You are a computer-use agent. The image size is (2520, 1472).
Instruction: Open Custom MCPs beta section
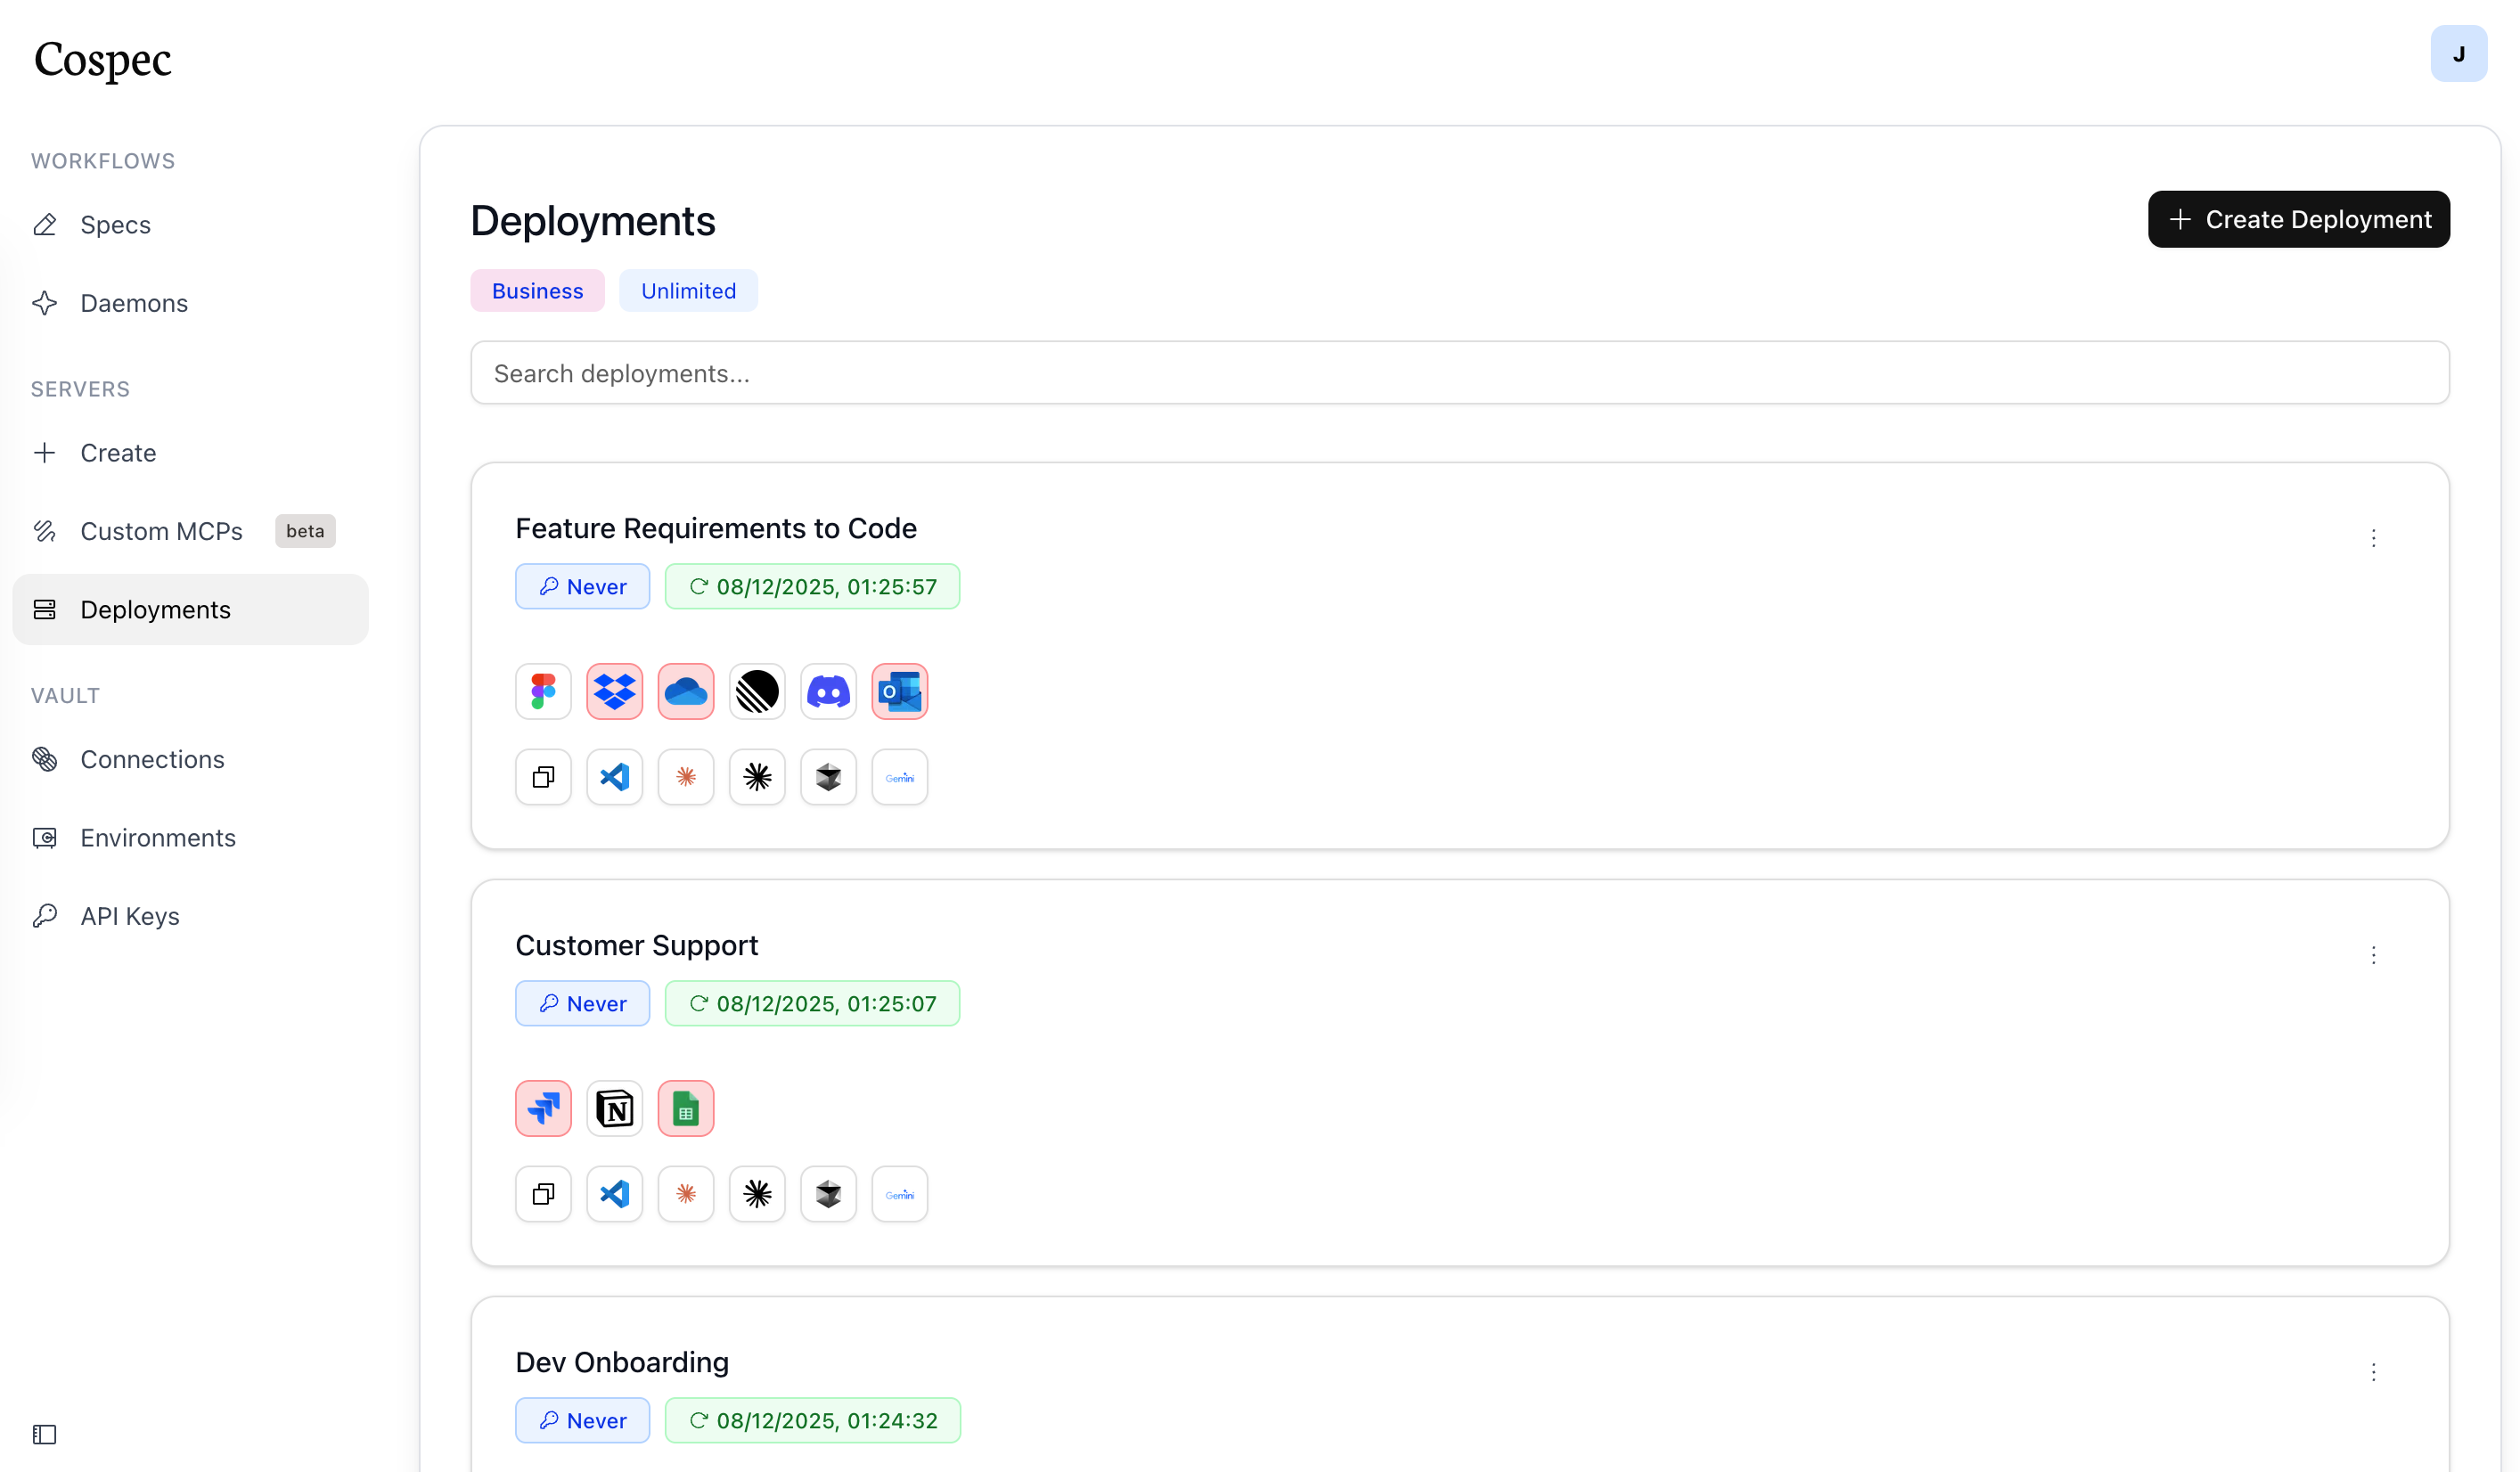[190, 531]
